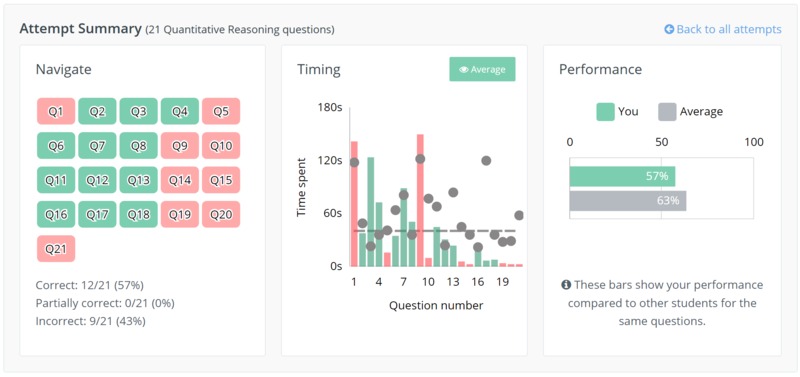
Task: Click the green bar for question 3
Action: click(371, 212)
